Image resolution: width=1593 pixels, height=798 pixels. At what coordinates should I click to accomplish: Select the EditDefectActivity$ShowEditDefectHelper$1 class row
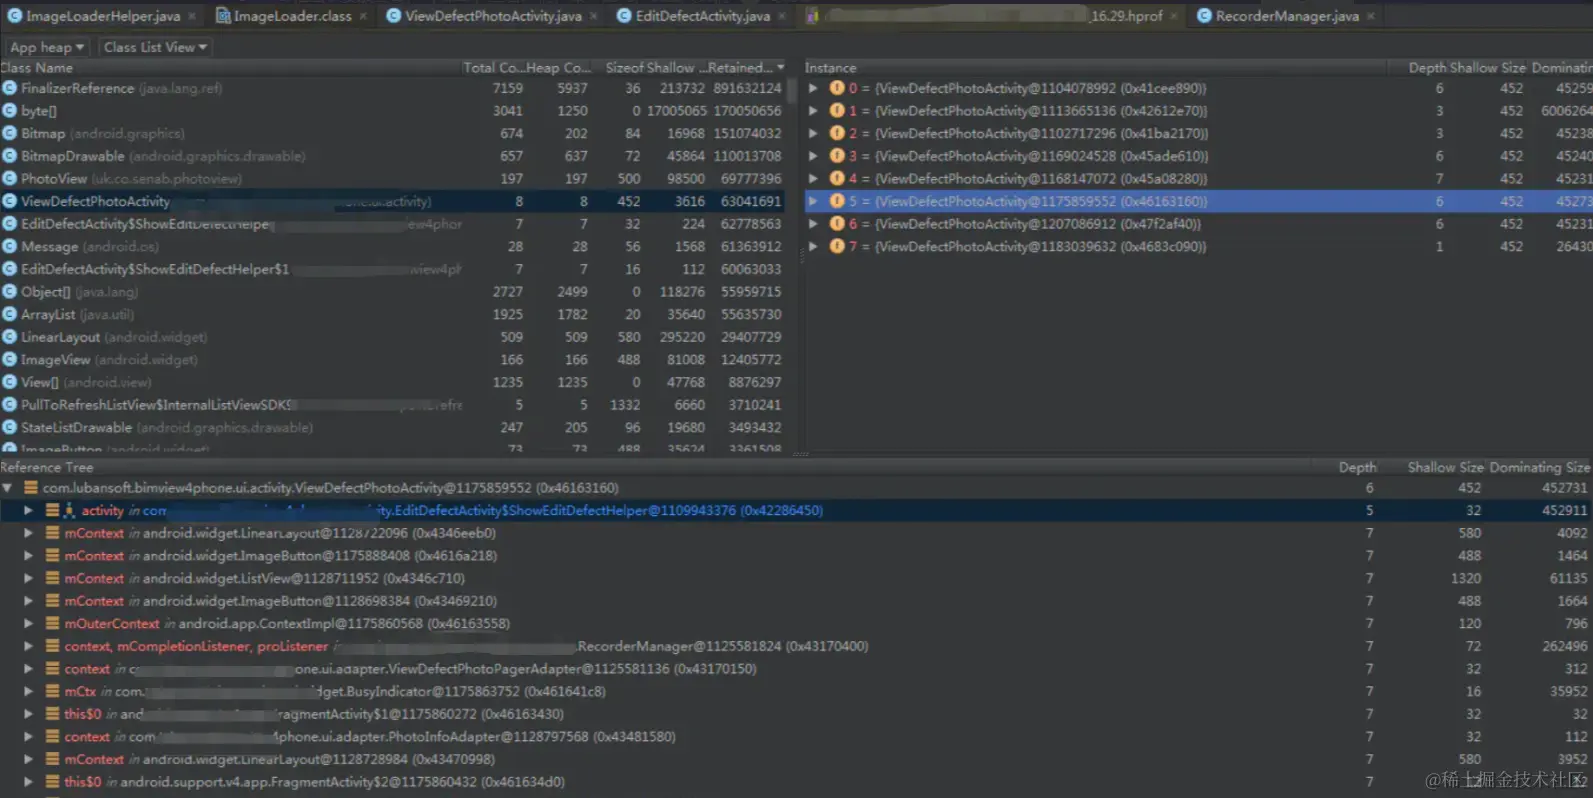[393, 269]
